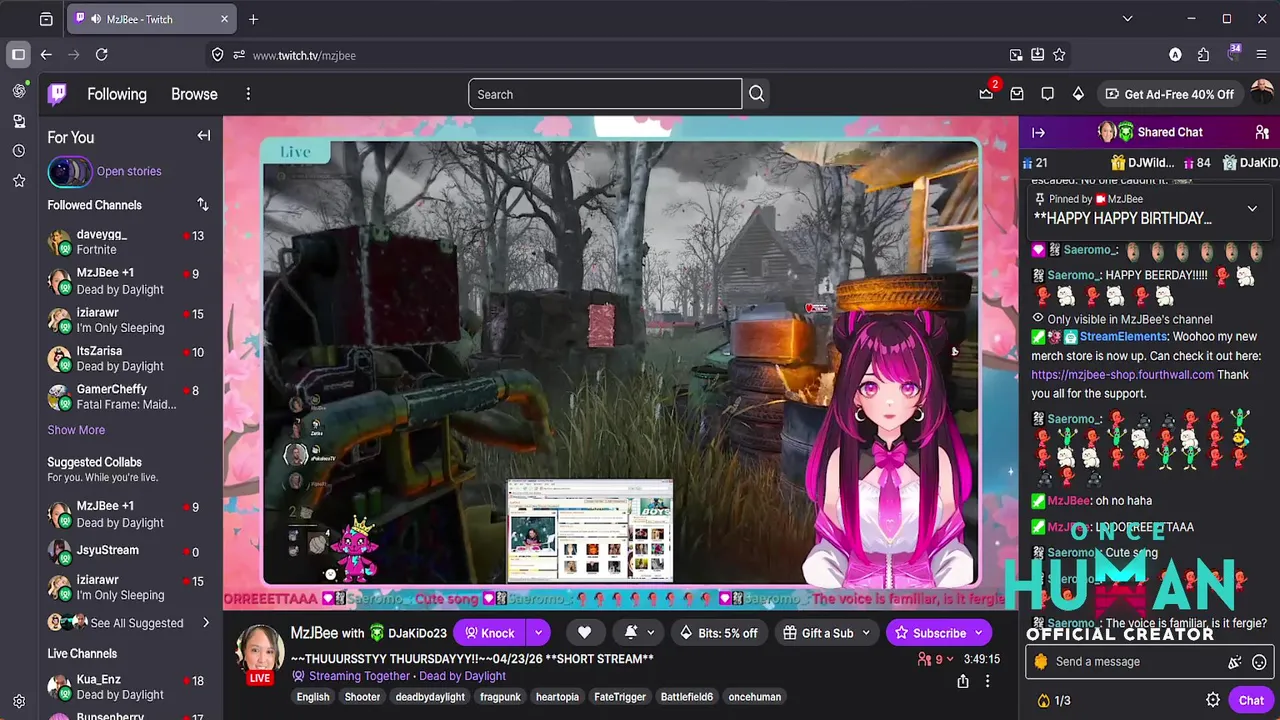
Task: Click the browser address bar URL
Action: coord(304,55)
